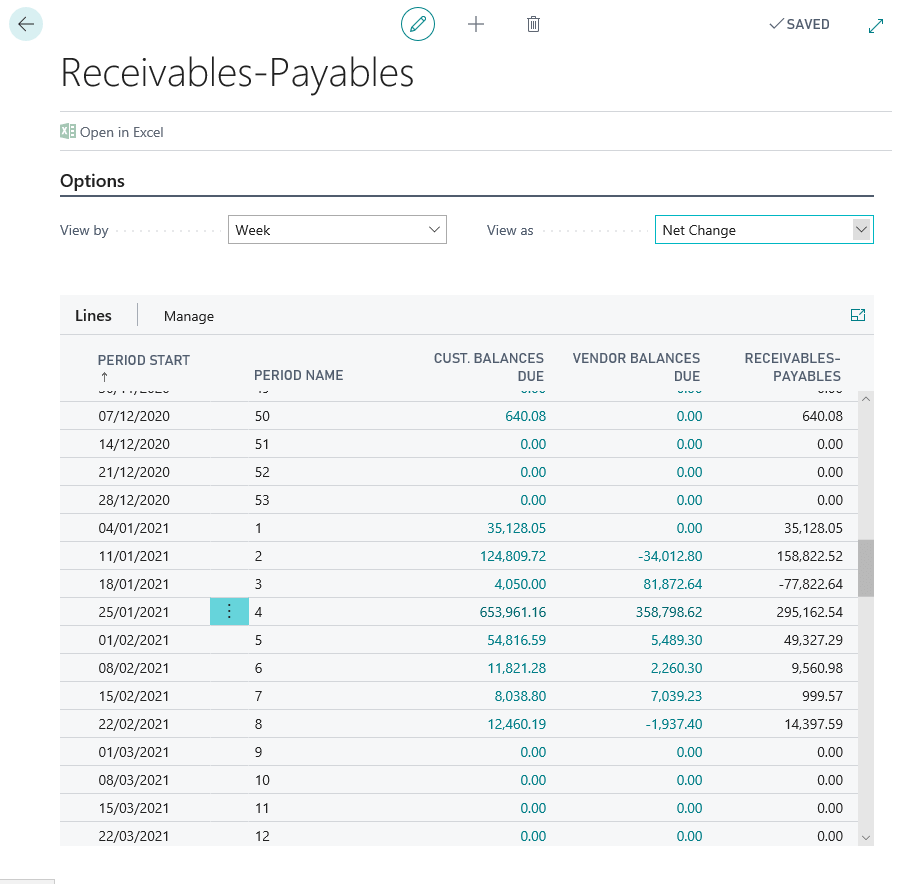Click Vendor Balances Due column header

tap(636, 367)
